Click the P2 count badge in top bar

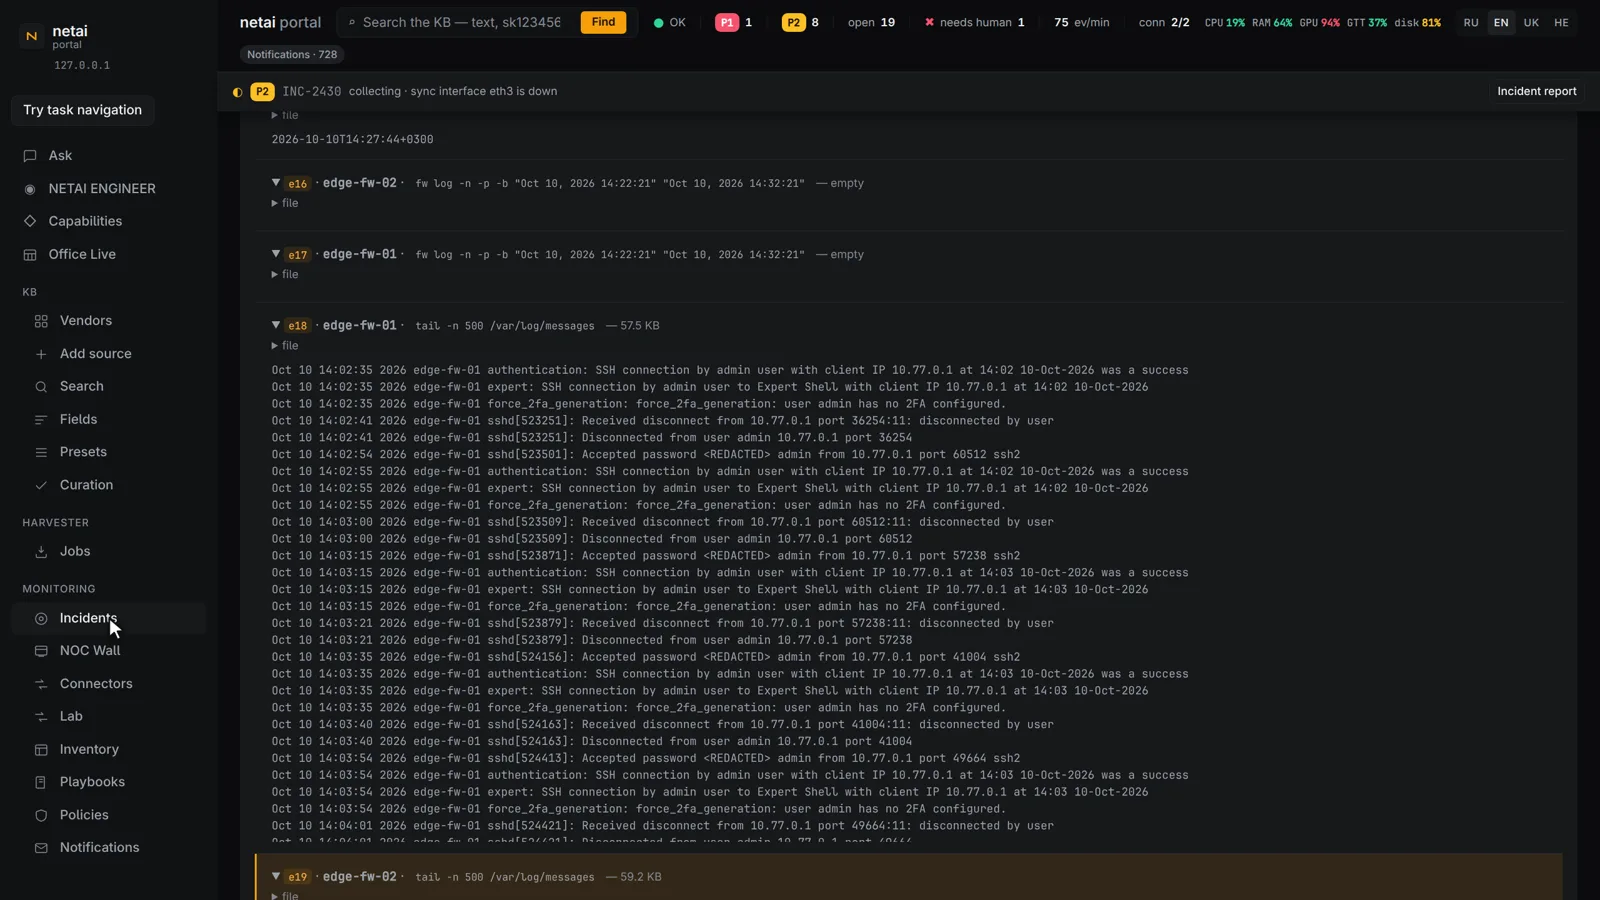(x=793, y=22)
